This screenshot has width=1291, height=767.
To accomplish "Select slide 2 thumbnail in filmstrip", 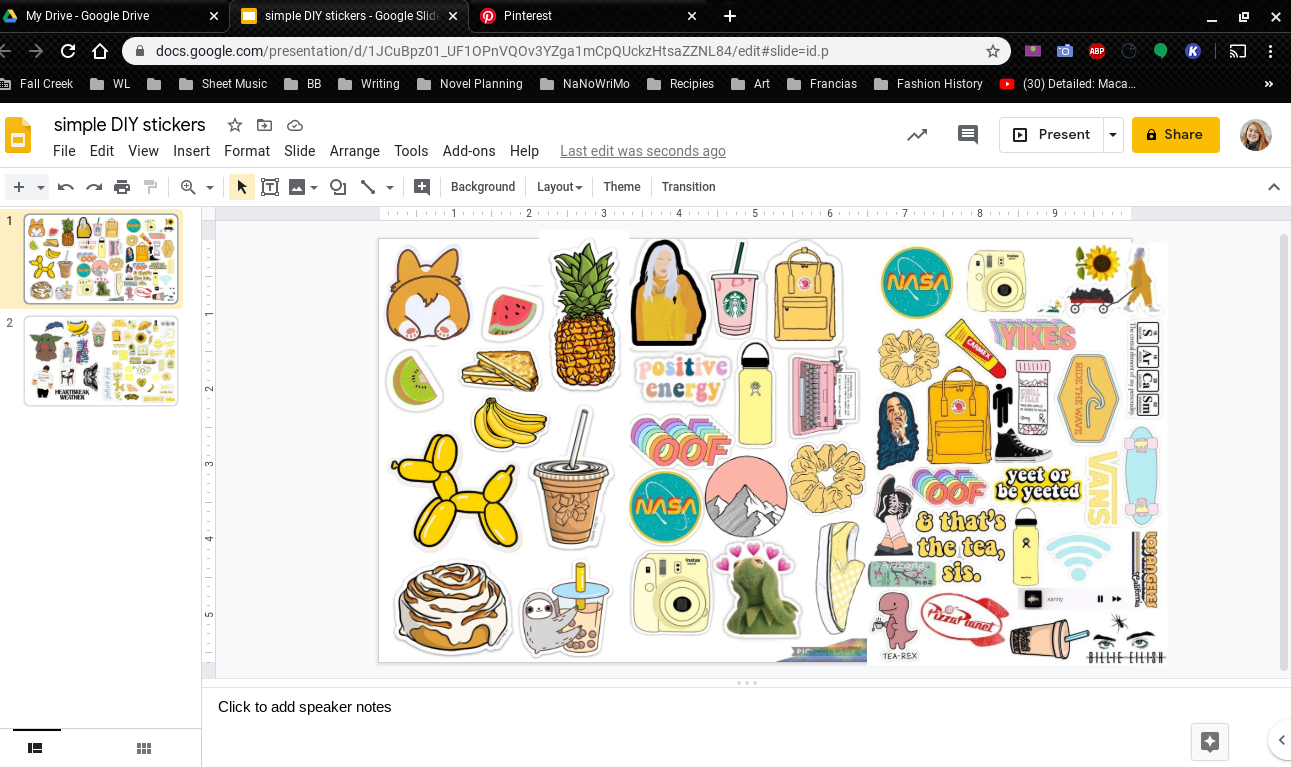I will click(100, 361).
